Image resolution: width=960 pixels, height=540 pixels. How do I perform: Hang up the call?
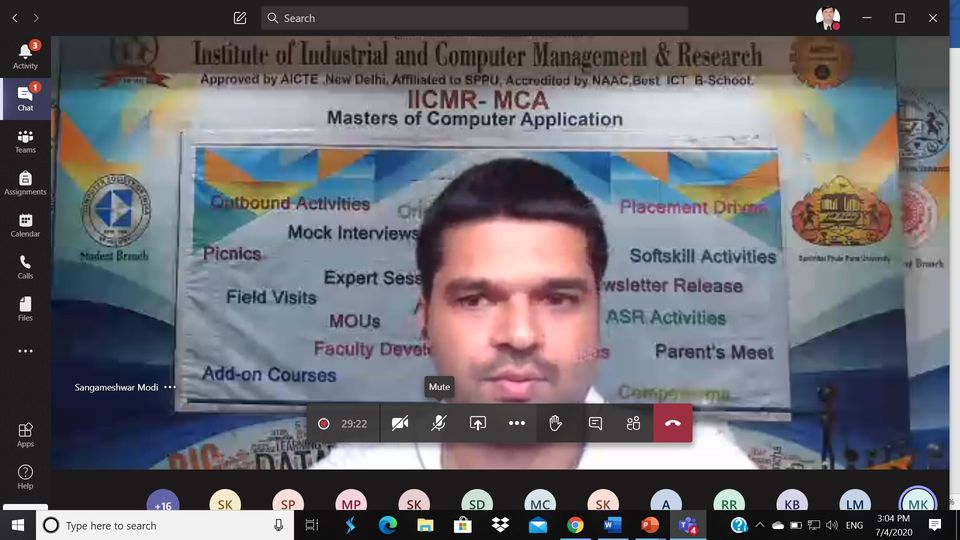(x=672, y=423)
